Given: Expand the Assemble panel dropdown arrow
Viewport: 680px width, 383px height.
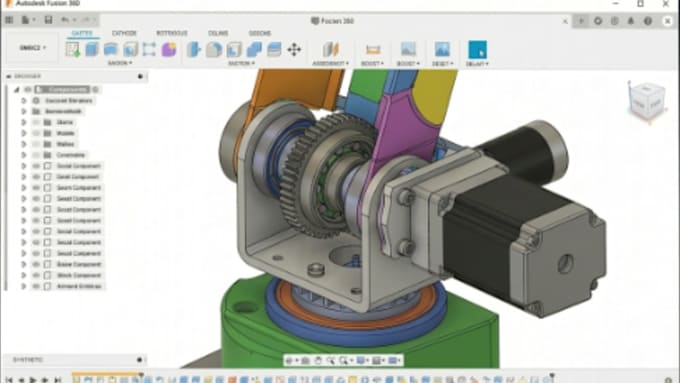Looking at the screenshot, I should click(347, 63).
